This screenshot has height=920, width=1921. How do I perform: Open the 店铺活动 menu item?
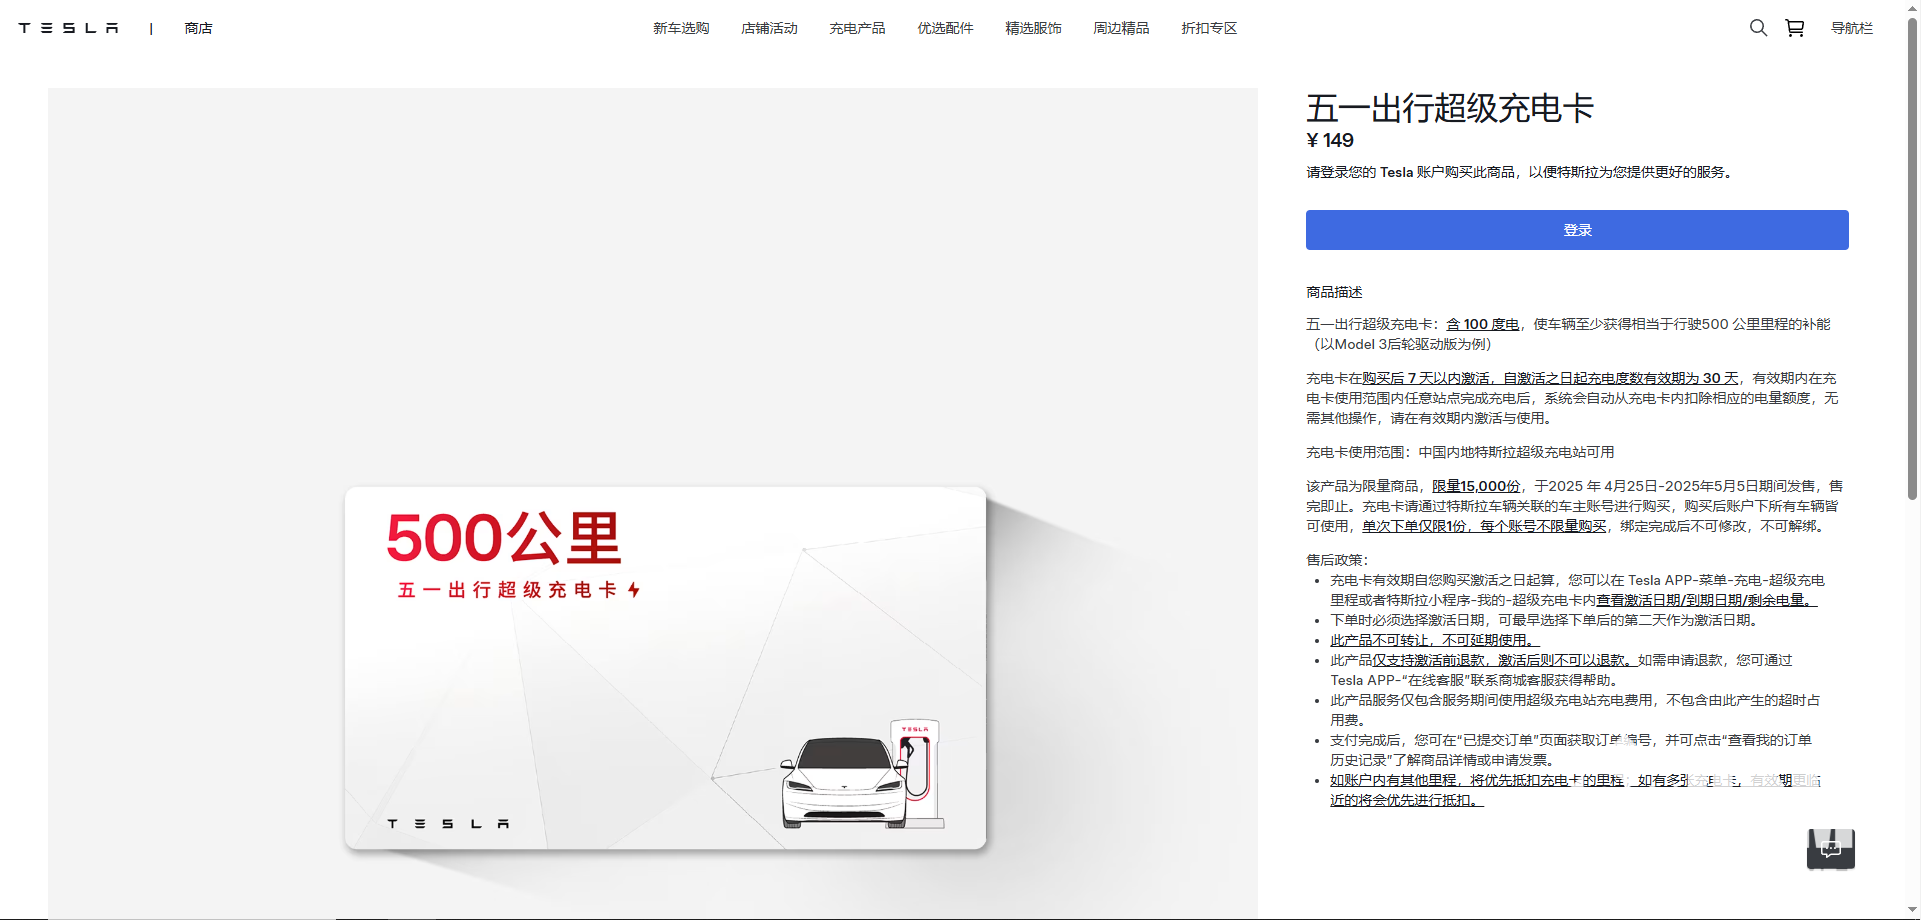(x=769, y=28)
